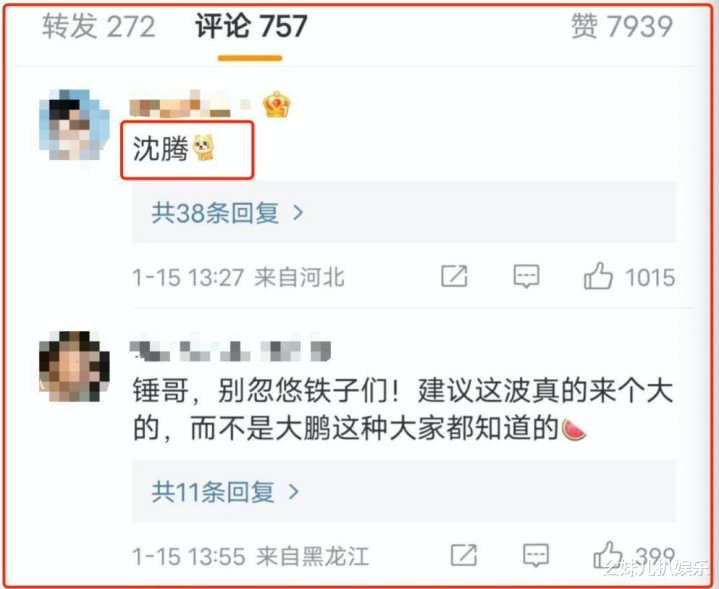Tap the doge emoji beside 沈腾
The height and width of the screenshot is (589, 719).
pos(203,148)
